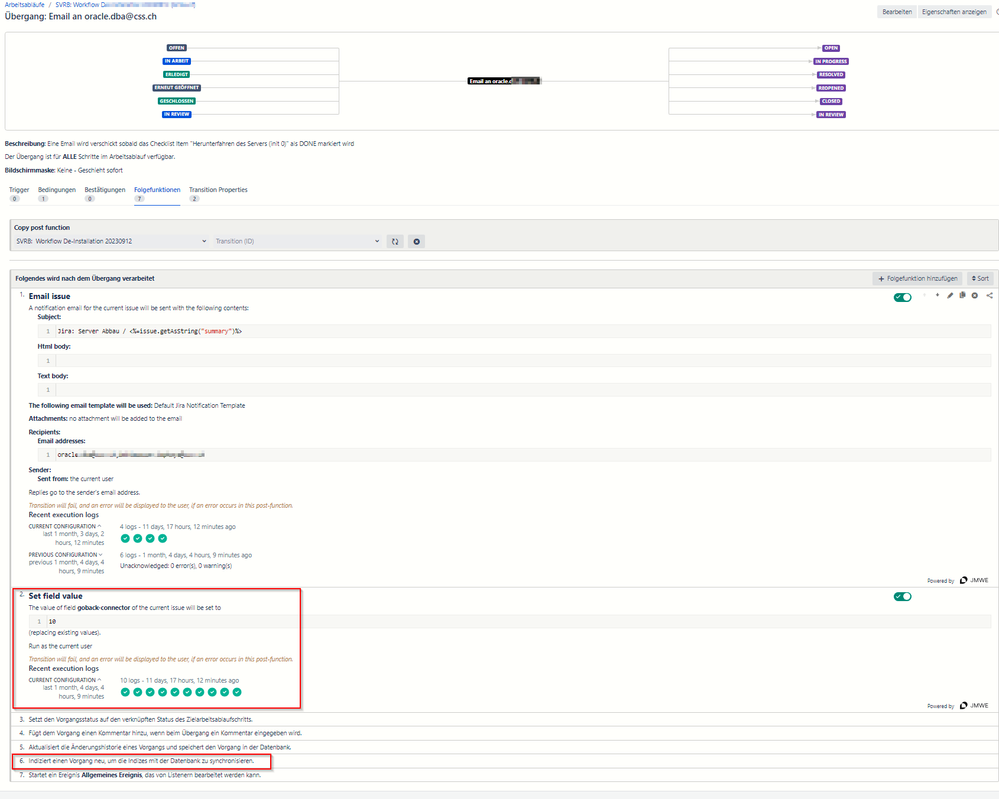The width and height of the screenshot is (999, 799).
Task: Select the ERLEDIGT source status badge
Action: (176, 75)
